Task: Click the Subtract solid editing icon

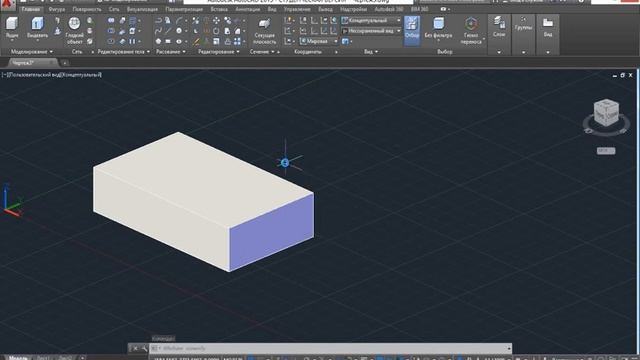Action: pos(111,31)
